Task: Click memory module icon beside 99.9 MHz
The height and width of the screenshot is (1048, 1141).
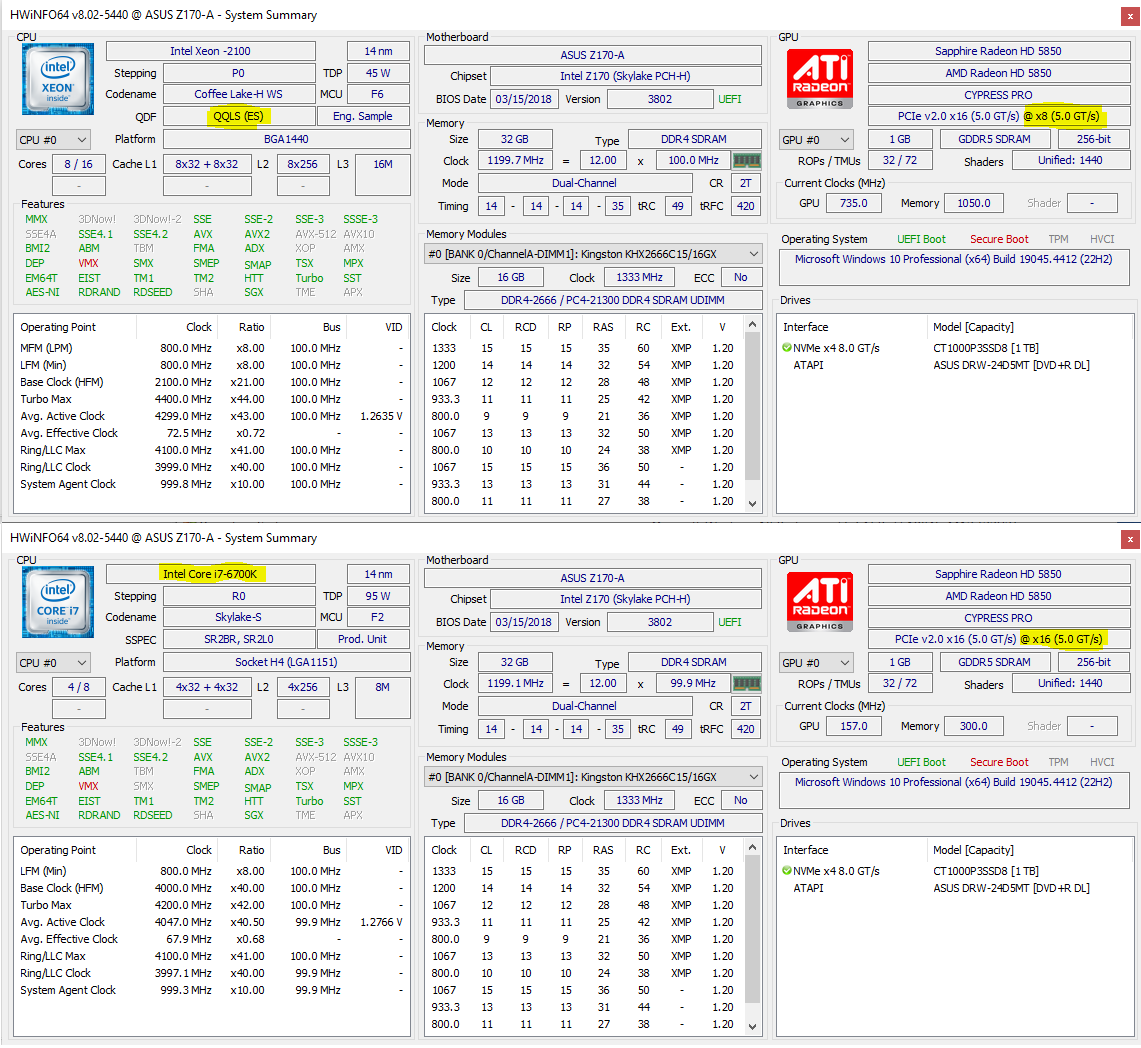Action: [746, 684]
